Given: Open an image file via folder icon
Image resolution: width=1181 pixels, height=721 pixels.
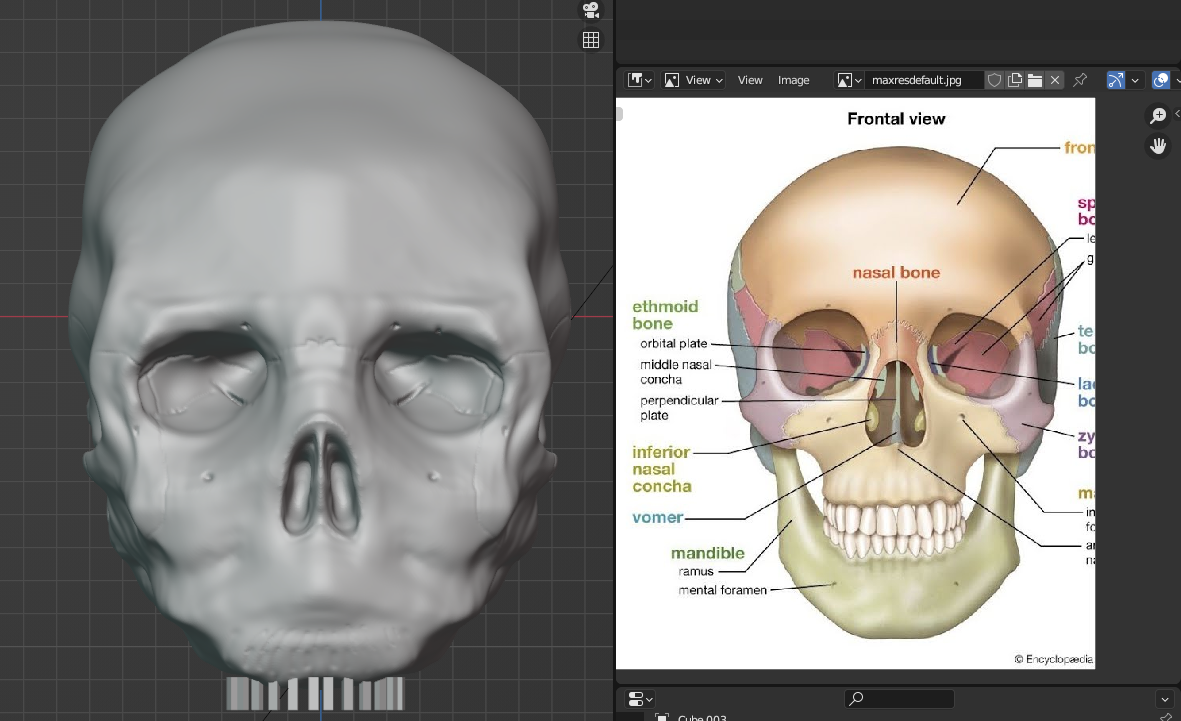Looking at the screenshot, I should 1035,80.
